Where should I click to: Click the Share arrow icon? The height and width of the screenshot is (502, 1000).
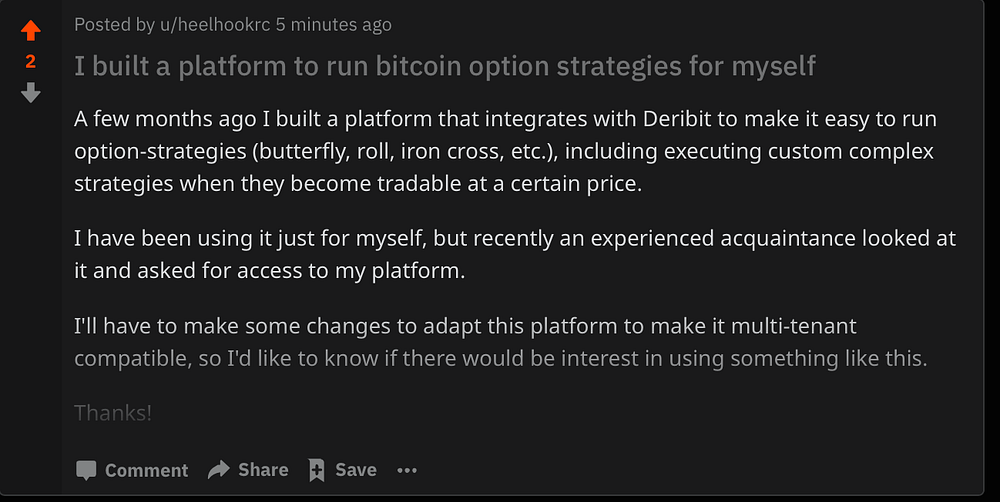point(218,470)
